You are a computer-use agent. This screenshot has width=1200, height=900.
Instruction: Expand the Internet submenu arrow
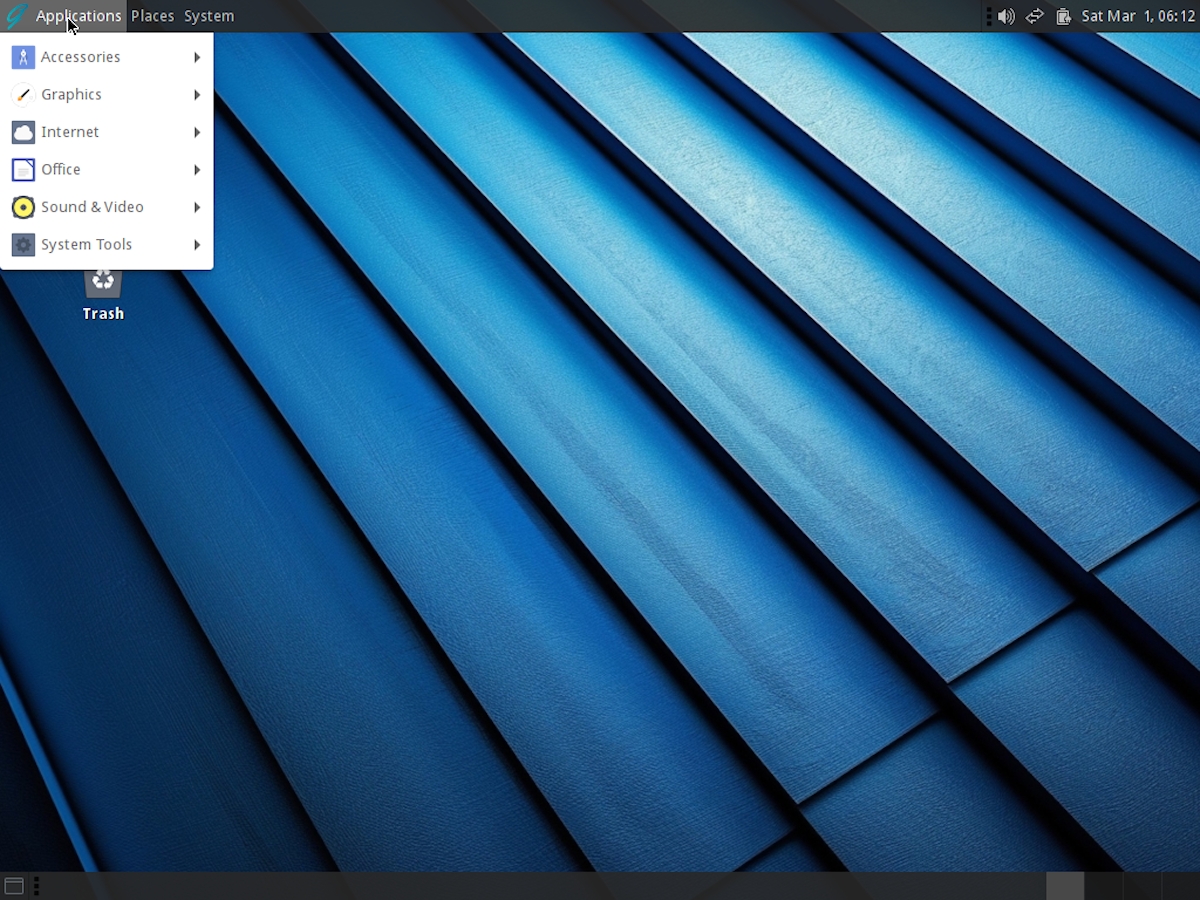click(197, 132)
